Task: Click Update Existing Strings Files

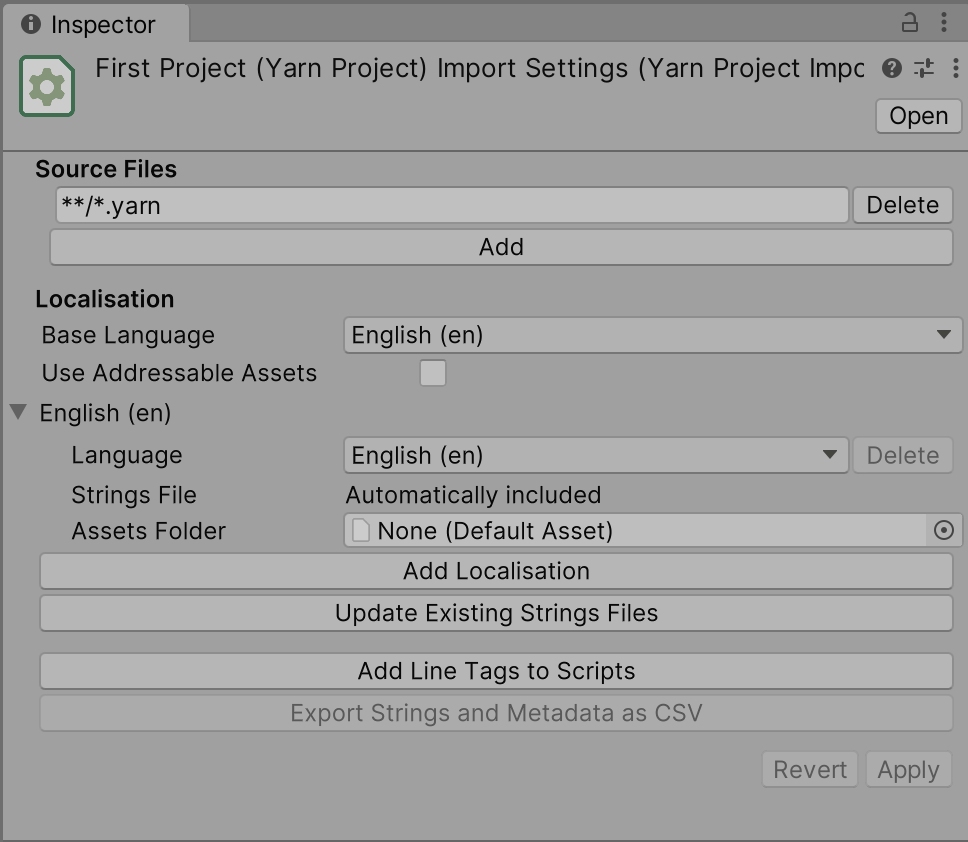Action: click(496, 613)
